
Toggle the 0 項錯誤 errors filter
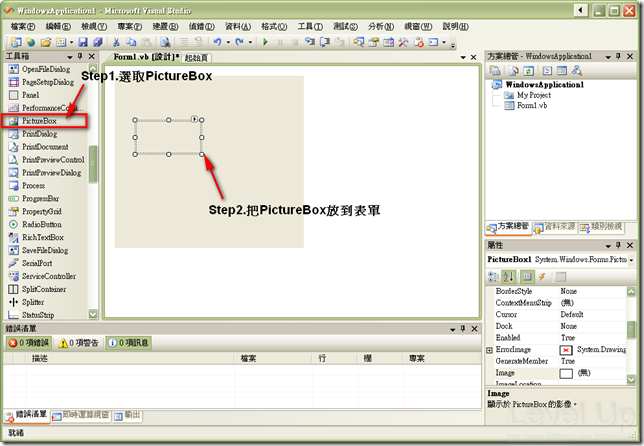click(28, 343)
